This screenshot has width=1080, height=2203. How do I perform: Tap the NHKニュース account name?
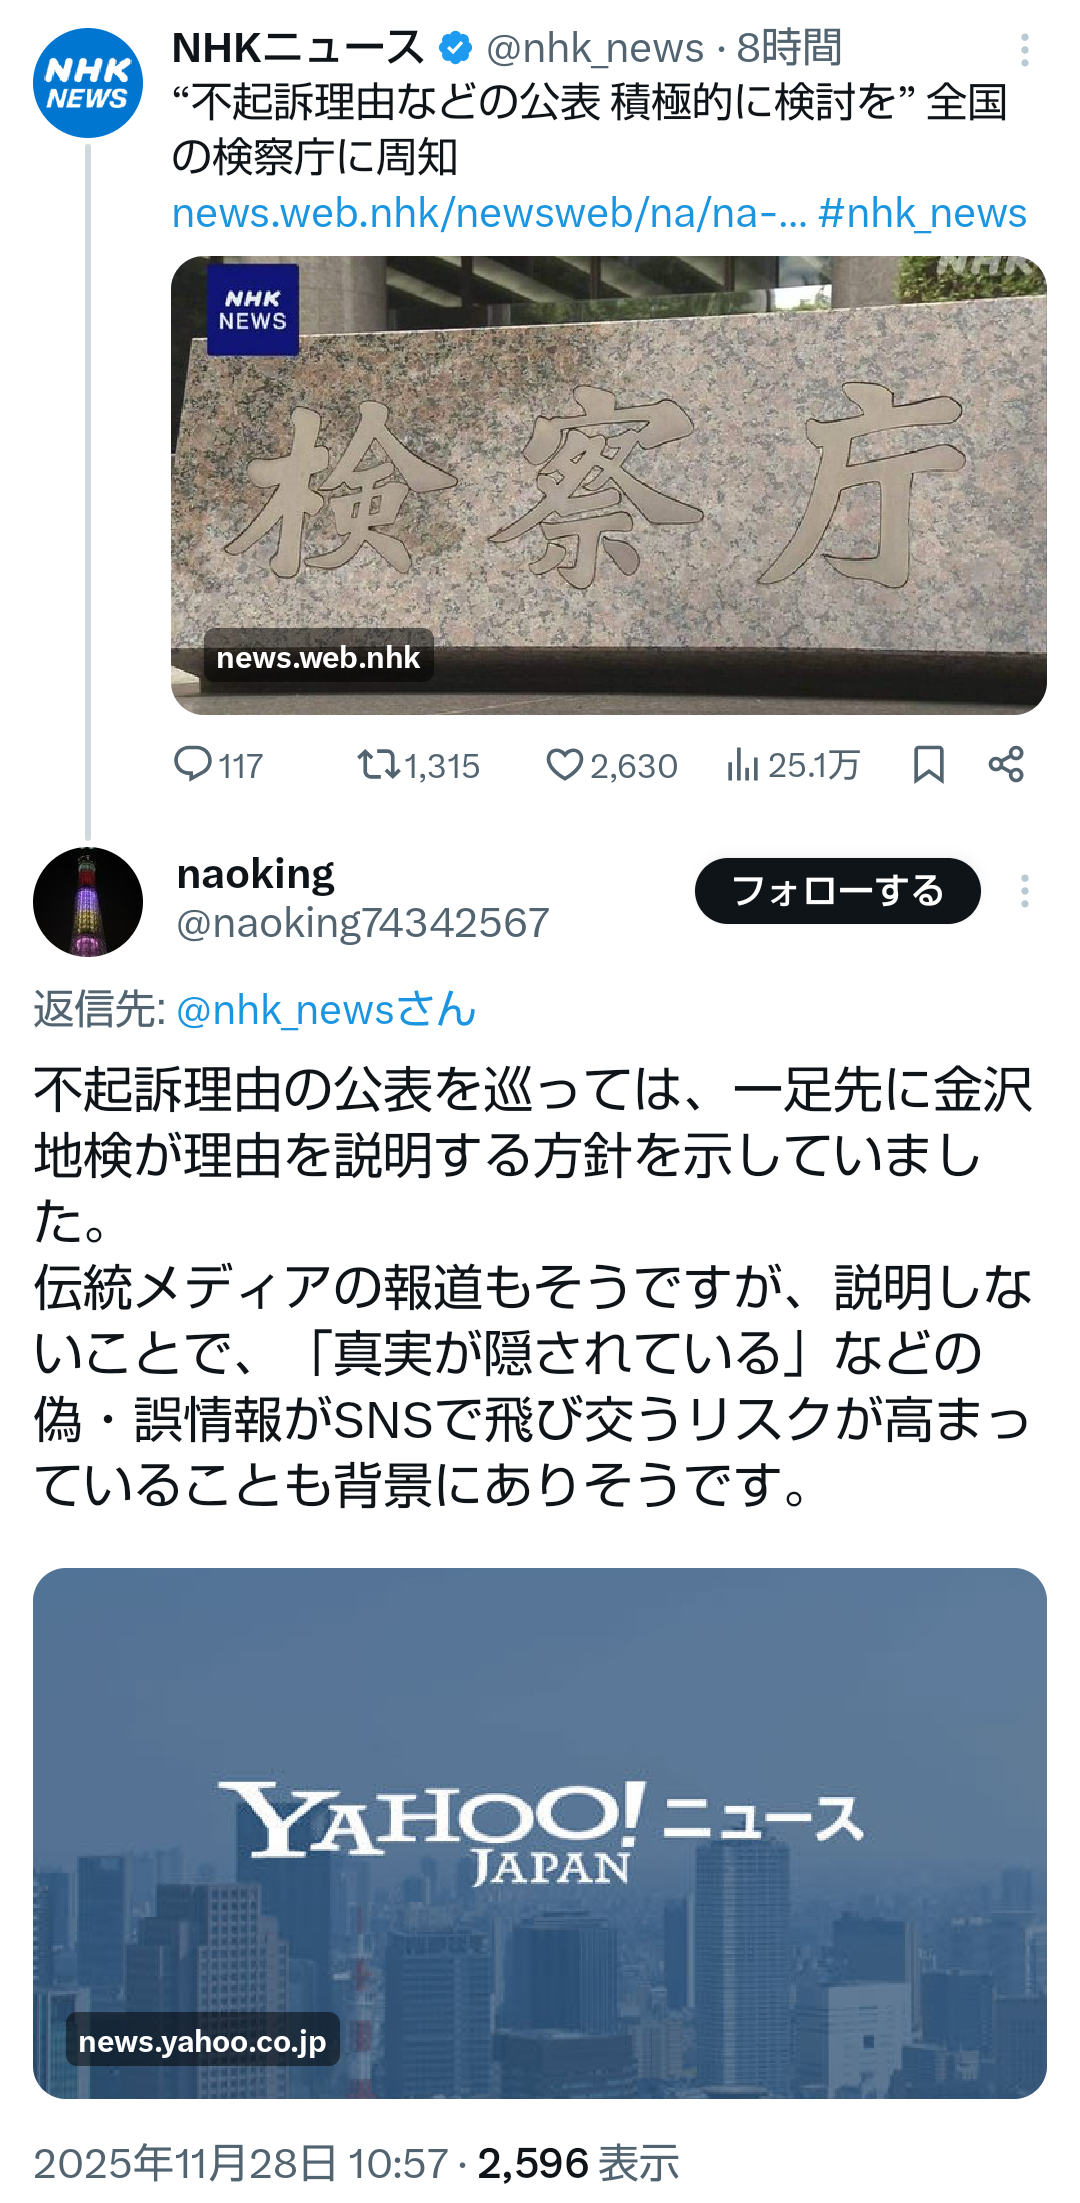(298, 47)
